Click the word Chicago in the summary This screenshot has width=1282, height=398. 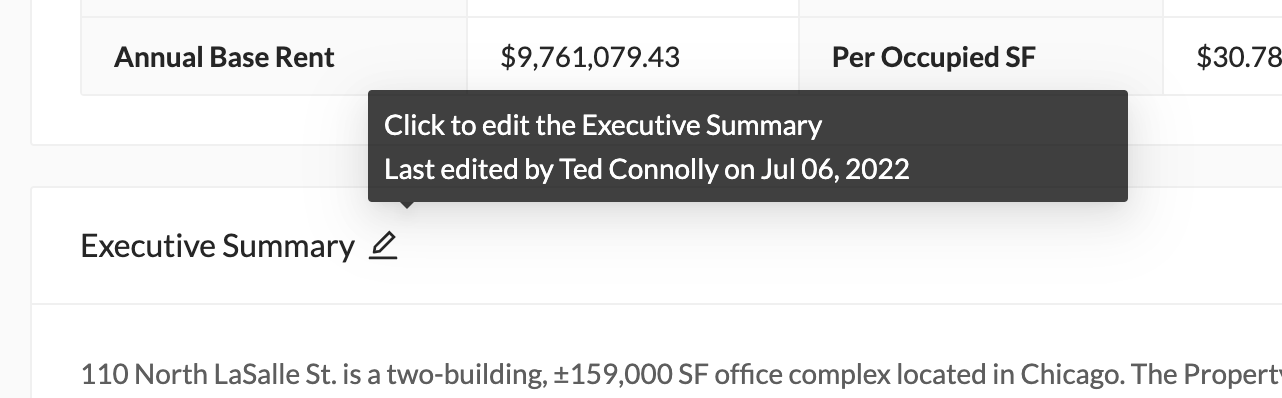click(1067, 375)
